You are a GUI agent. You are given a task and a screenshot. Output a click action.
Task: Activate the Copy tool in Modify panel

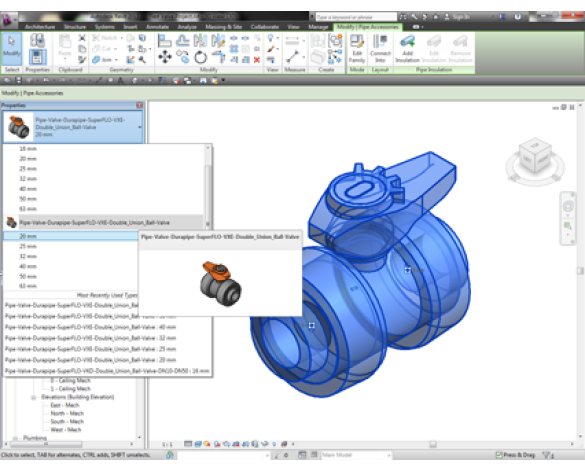[182, 57]
